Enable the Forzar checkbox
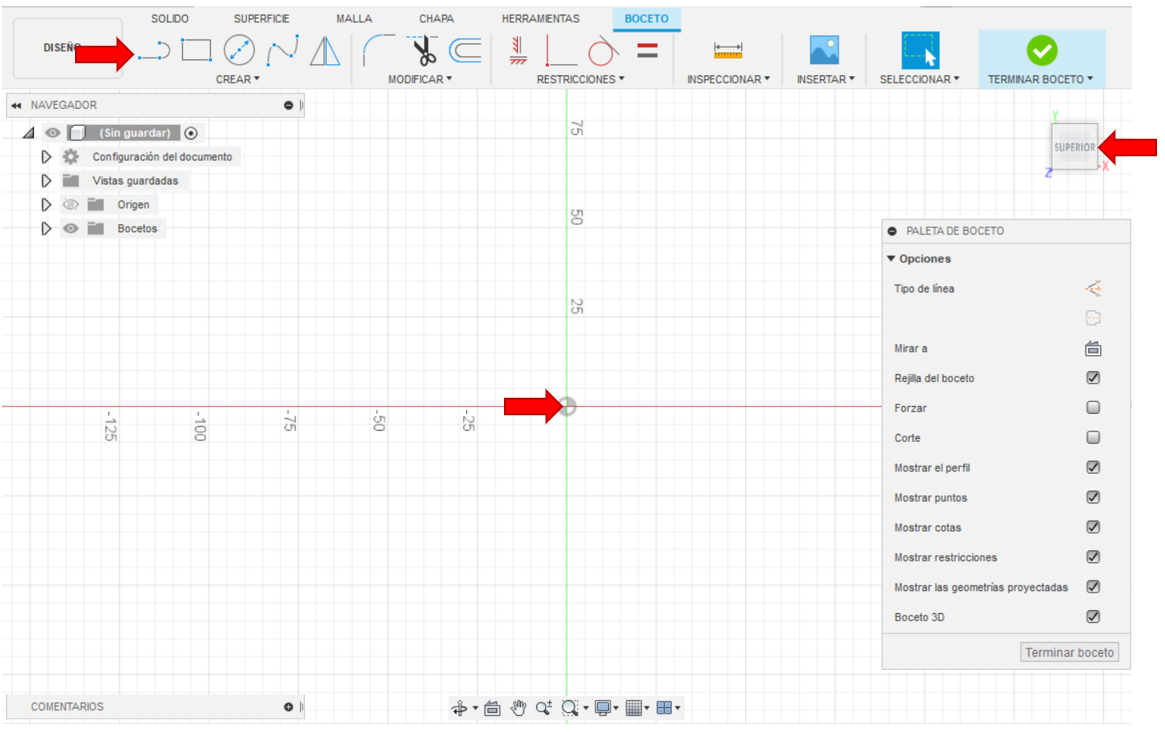This screenshot has width=1165, height=732. (x=1092, y=407)
